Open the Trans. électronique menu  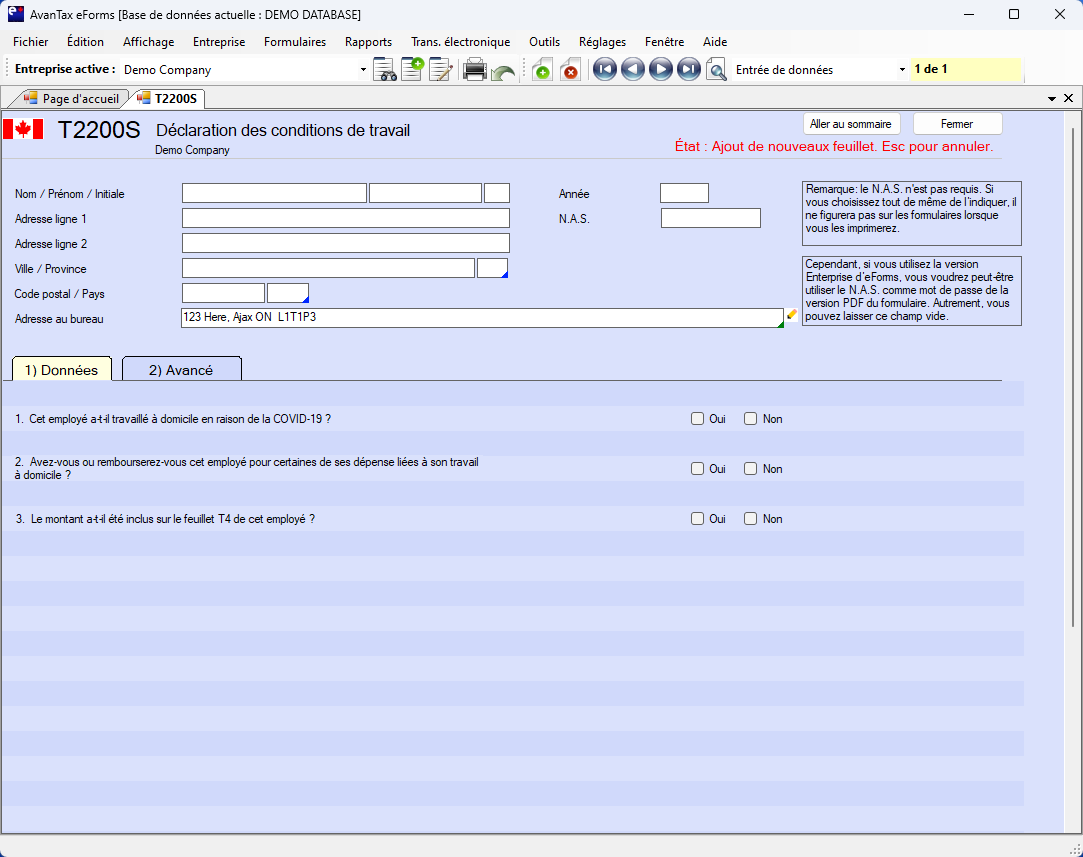coord(461,42)
